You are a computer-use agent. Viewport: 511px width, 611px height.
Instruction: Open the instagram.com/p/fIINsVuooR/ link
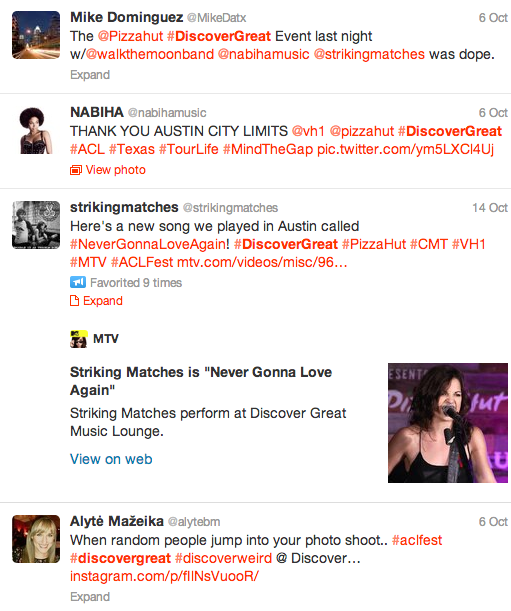164,576
